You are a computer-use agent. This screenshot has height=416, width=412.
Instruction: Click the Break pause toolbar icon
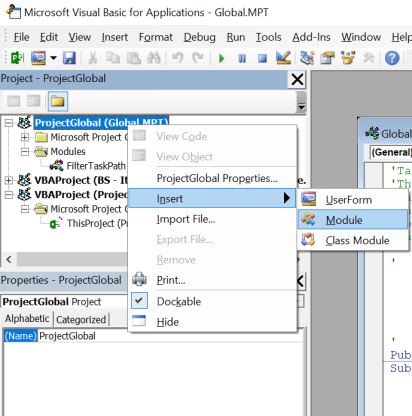242,59
